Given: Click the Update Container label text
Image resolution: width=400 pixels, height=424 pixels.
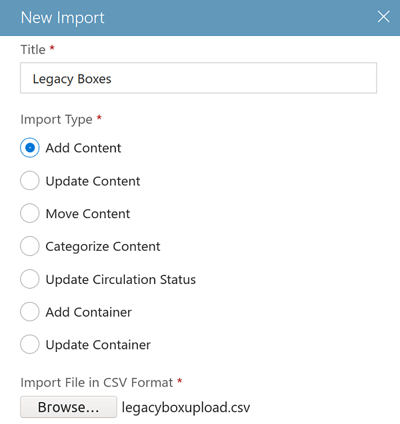Looking at the screenshot, I should coord(98,345).
